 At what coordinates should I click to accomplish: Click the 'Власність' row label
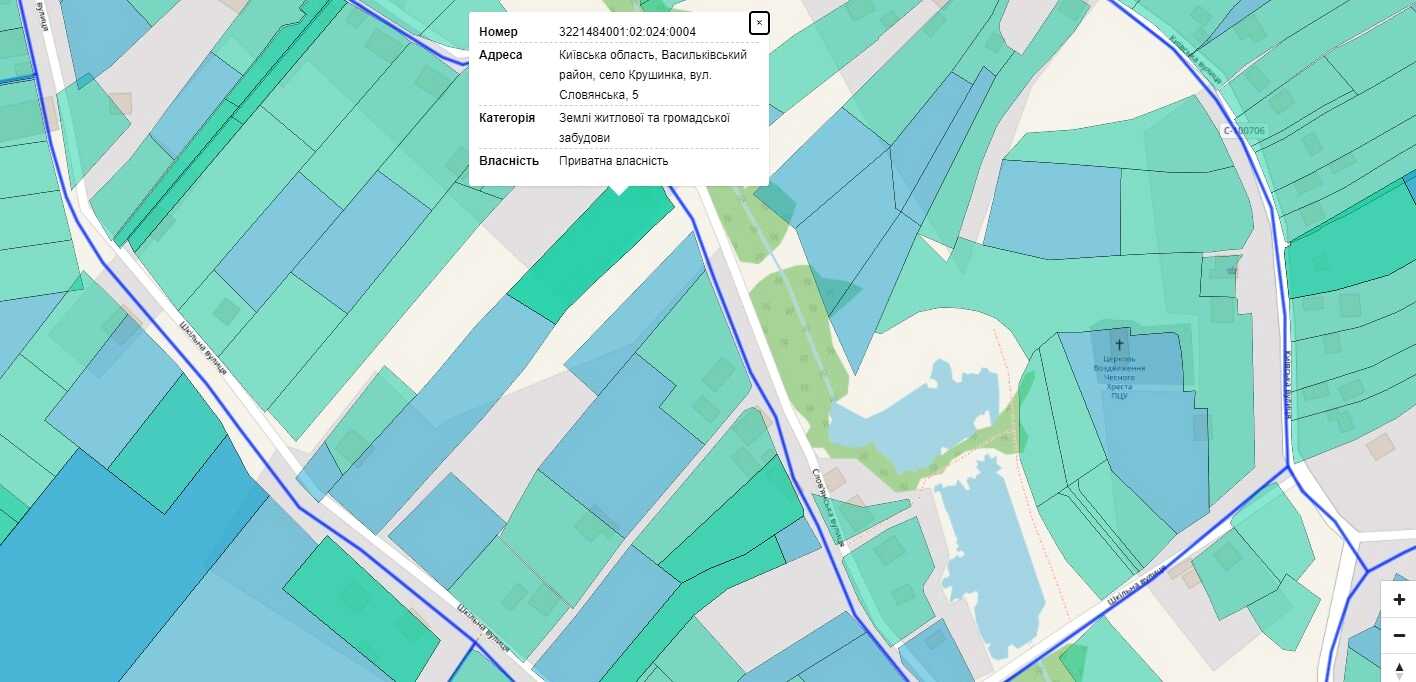tap(509, 161)
